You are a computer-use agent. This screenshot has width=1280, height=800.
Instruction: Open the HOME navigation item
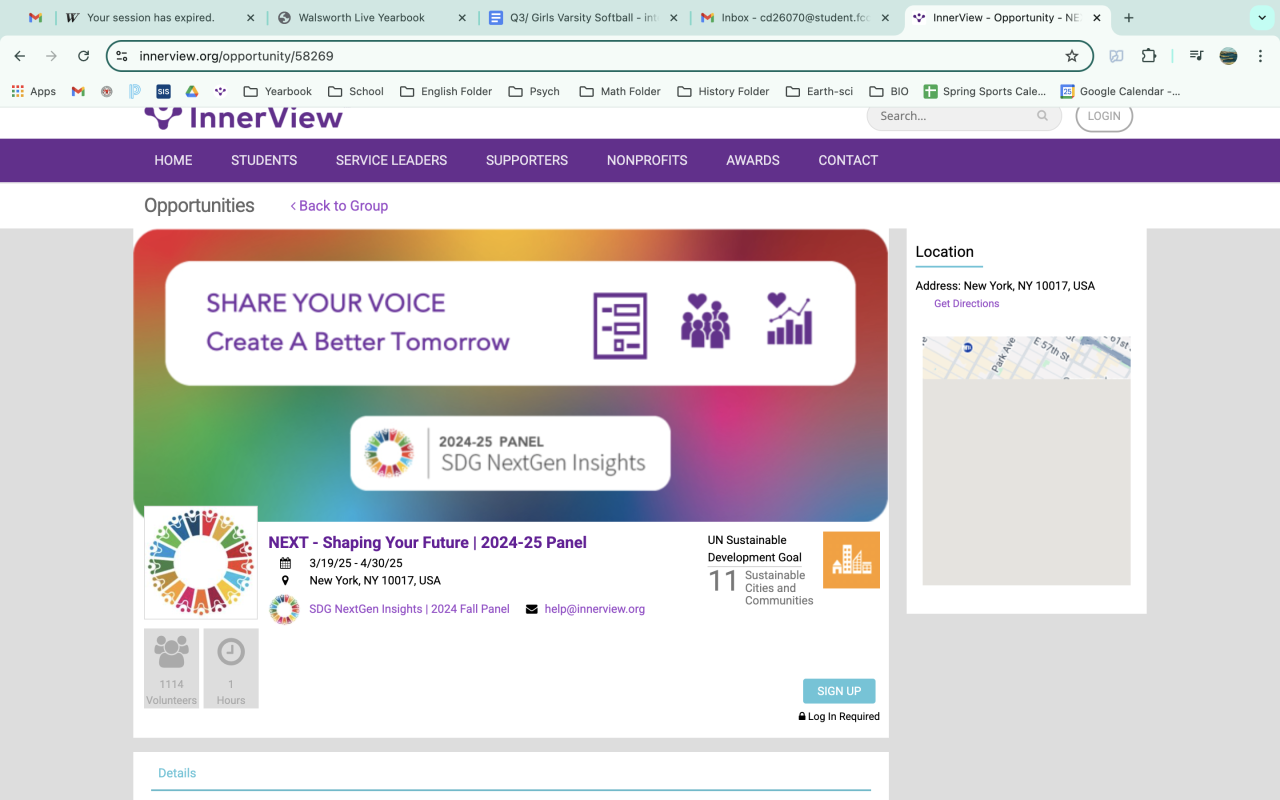point(173,160)
